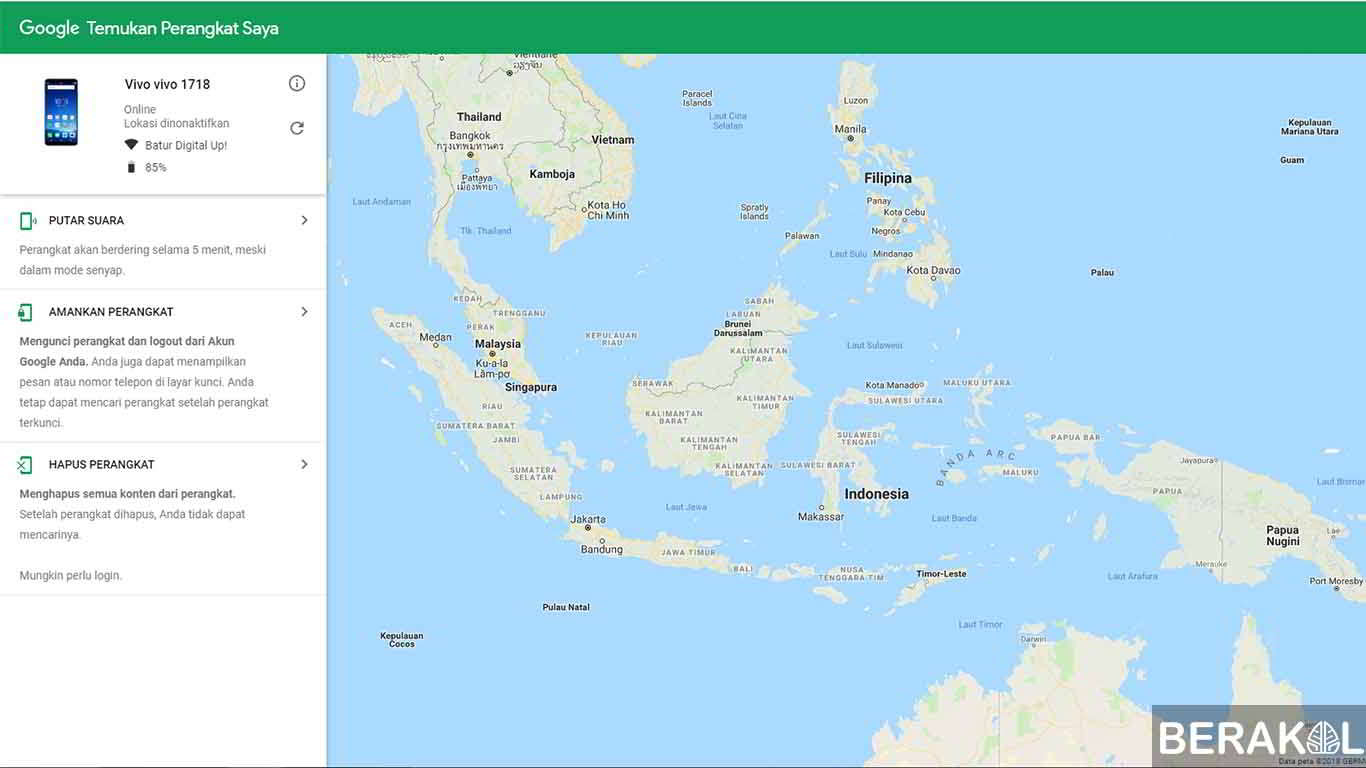1366x768 pixels.
Task: Click Kota Manado label on map
Action: coord(892,385)
